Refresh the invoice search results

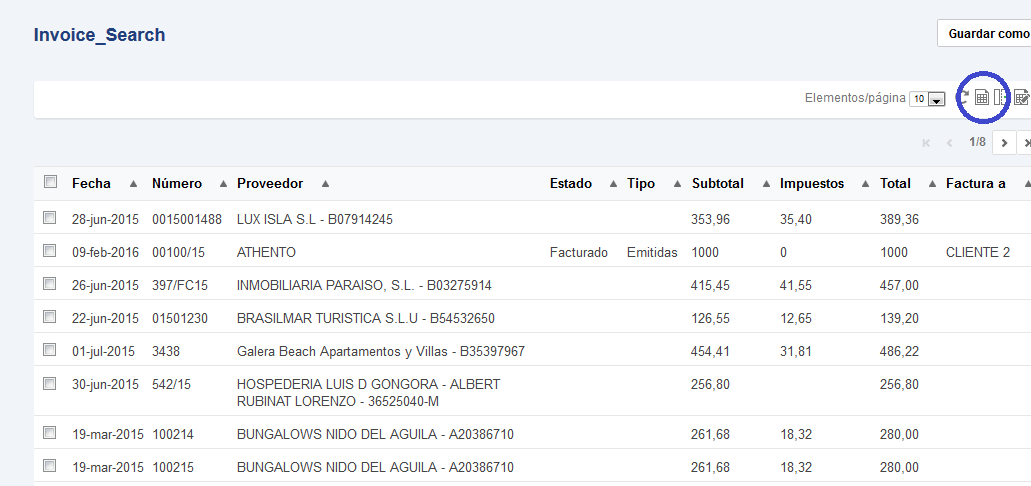coord(963,98)
